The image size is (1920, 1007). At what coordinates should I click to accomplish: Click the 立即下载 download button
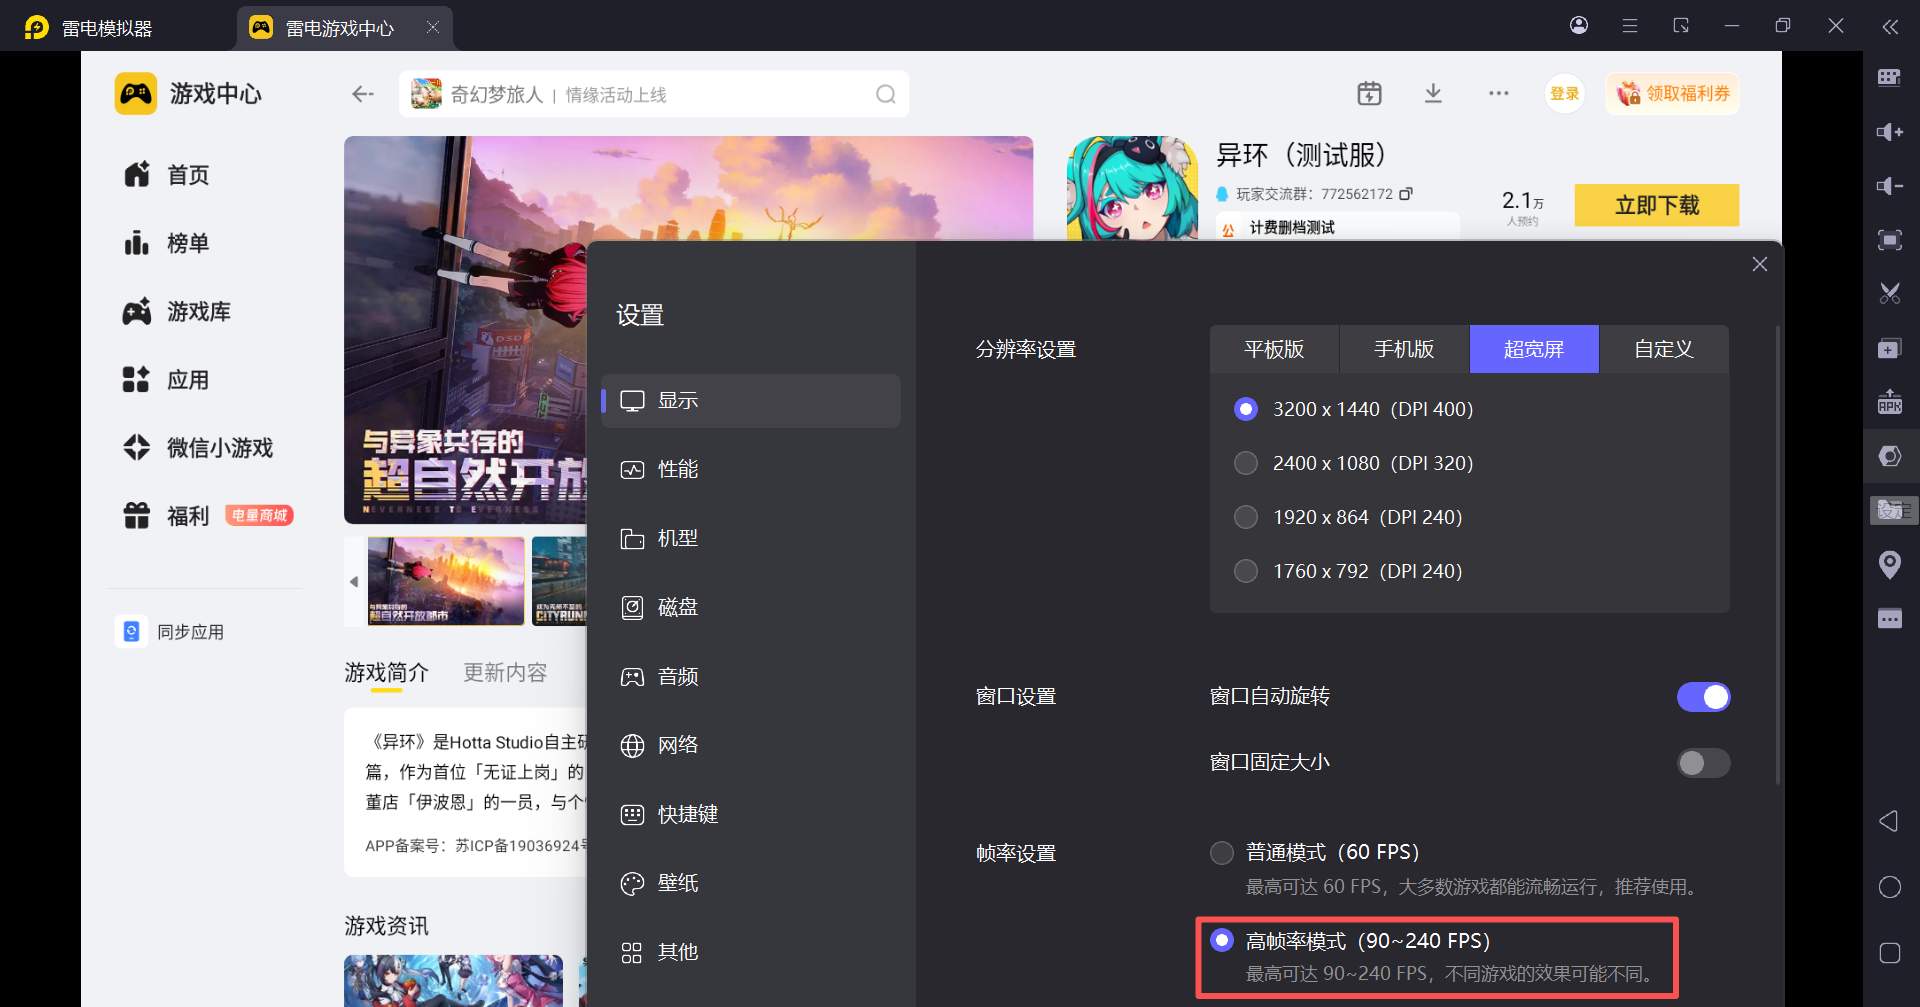(1656, 204)
